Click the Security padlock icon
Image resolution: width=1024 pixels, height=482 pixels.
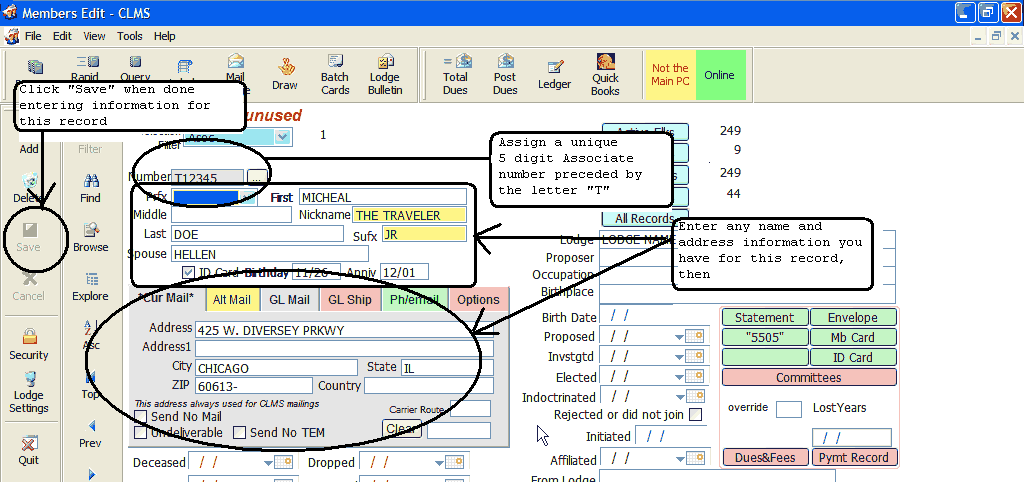(x=28, y=344)
